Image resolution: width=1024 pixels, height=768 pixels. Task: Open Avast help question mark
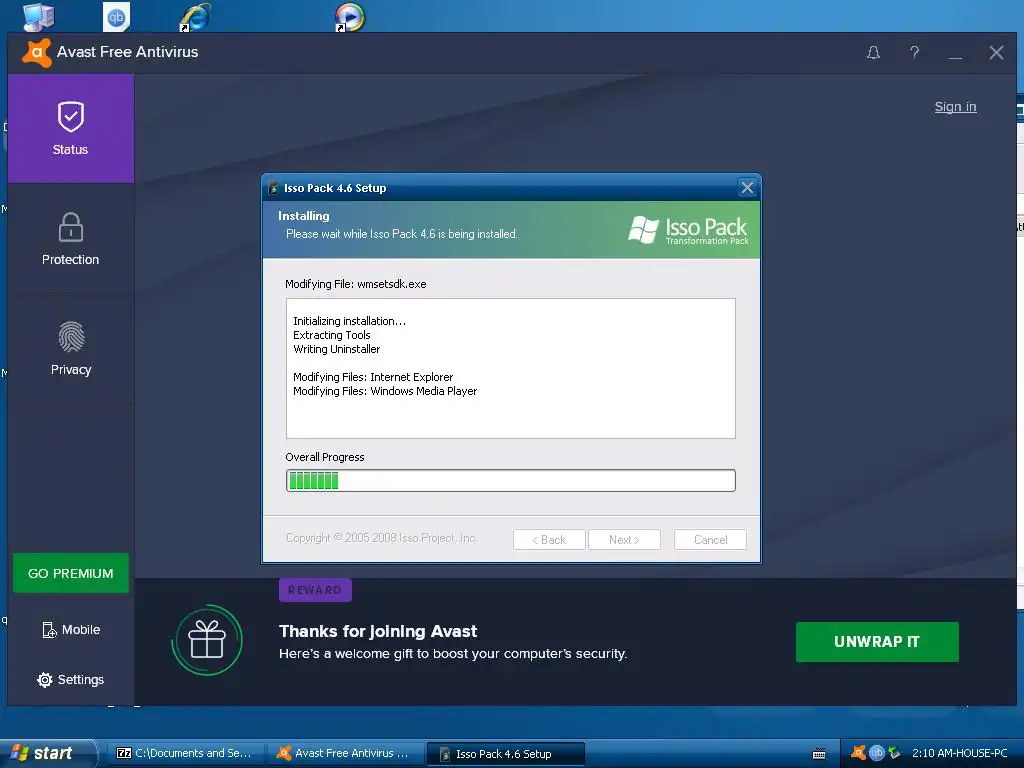click(x=914, y=52)
